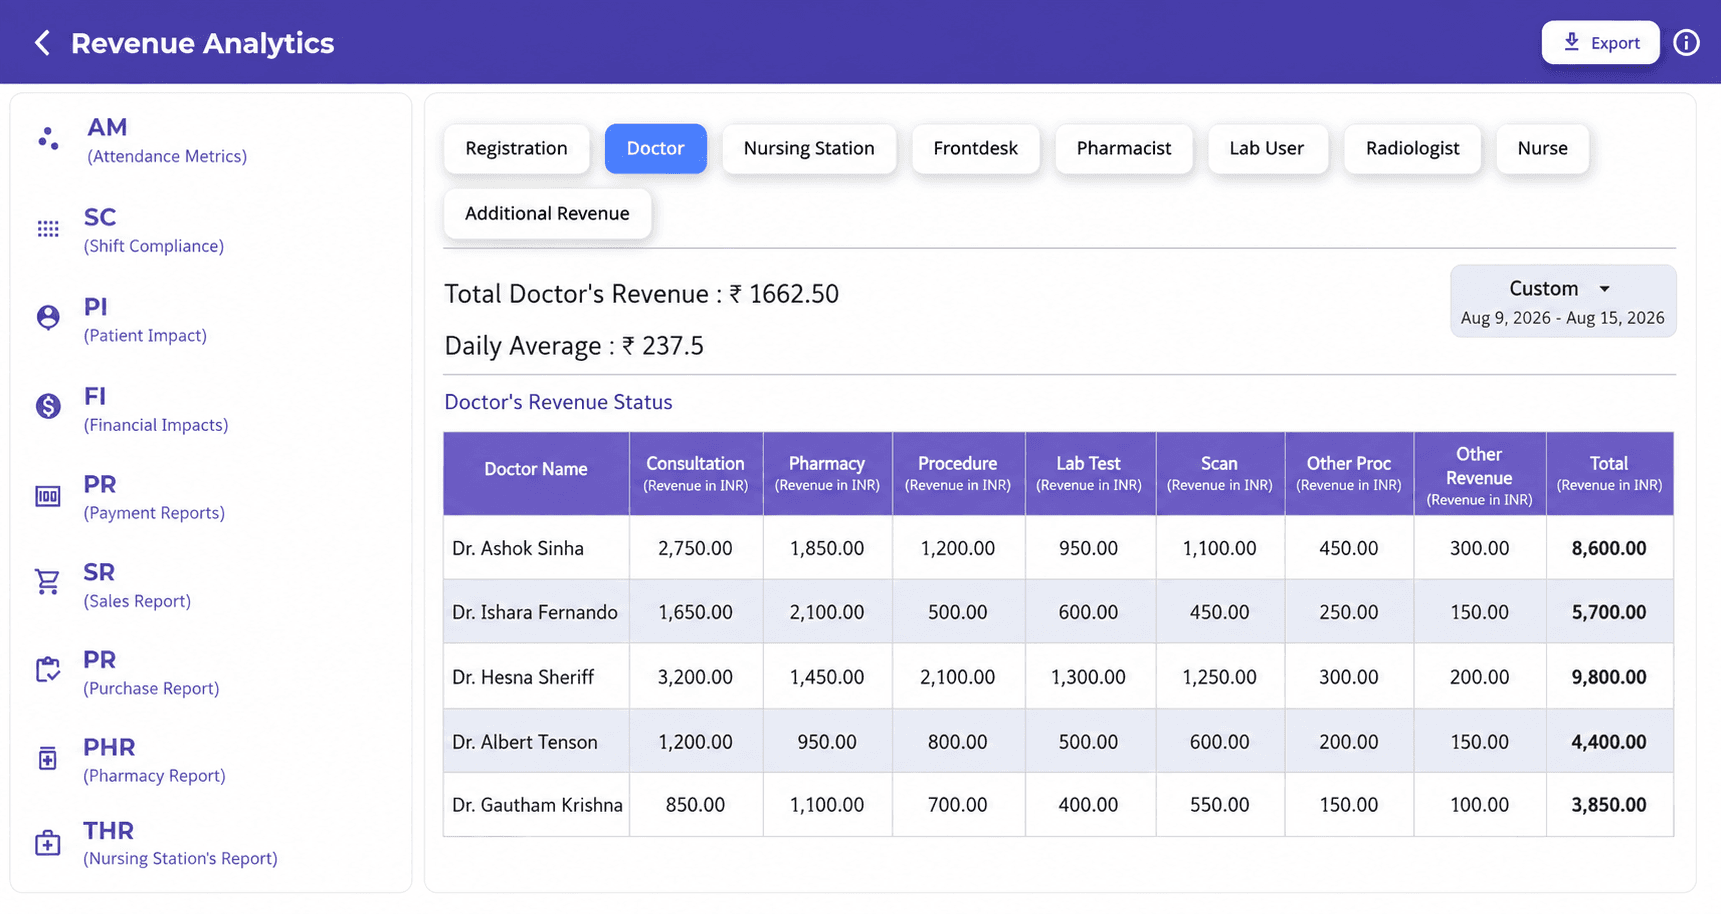Screen dimensions: 1721x914
Task: Select the Doctor tab
Action: pos(655,149)
